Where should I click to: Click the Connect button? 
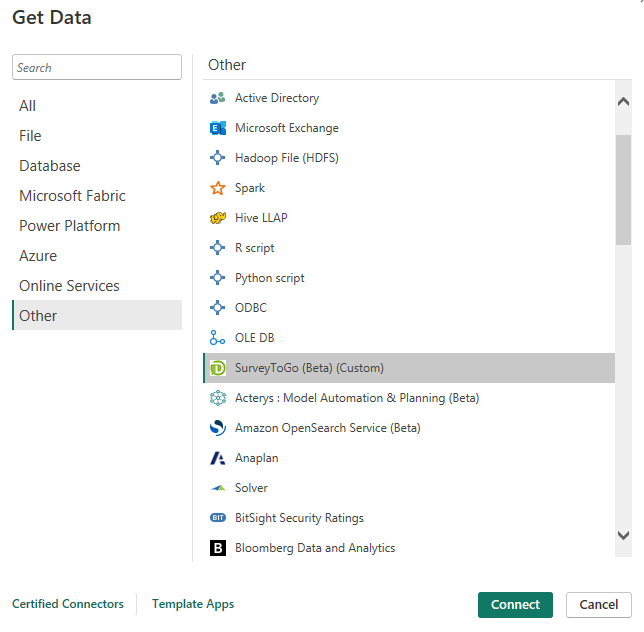(515, 604)
